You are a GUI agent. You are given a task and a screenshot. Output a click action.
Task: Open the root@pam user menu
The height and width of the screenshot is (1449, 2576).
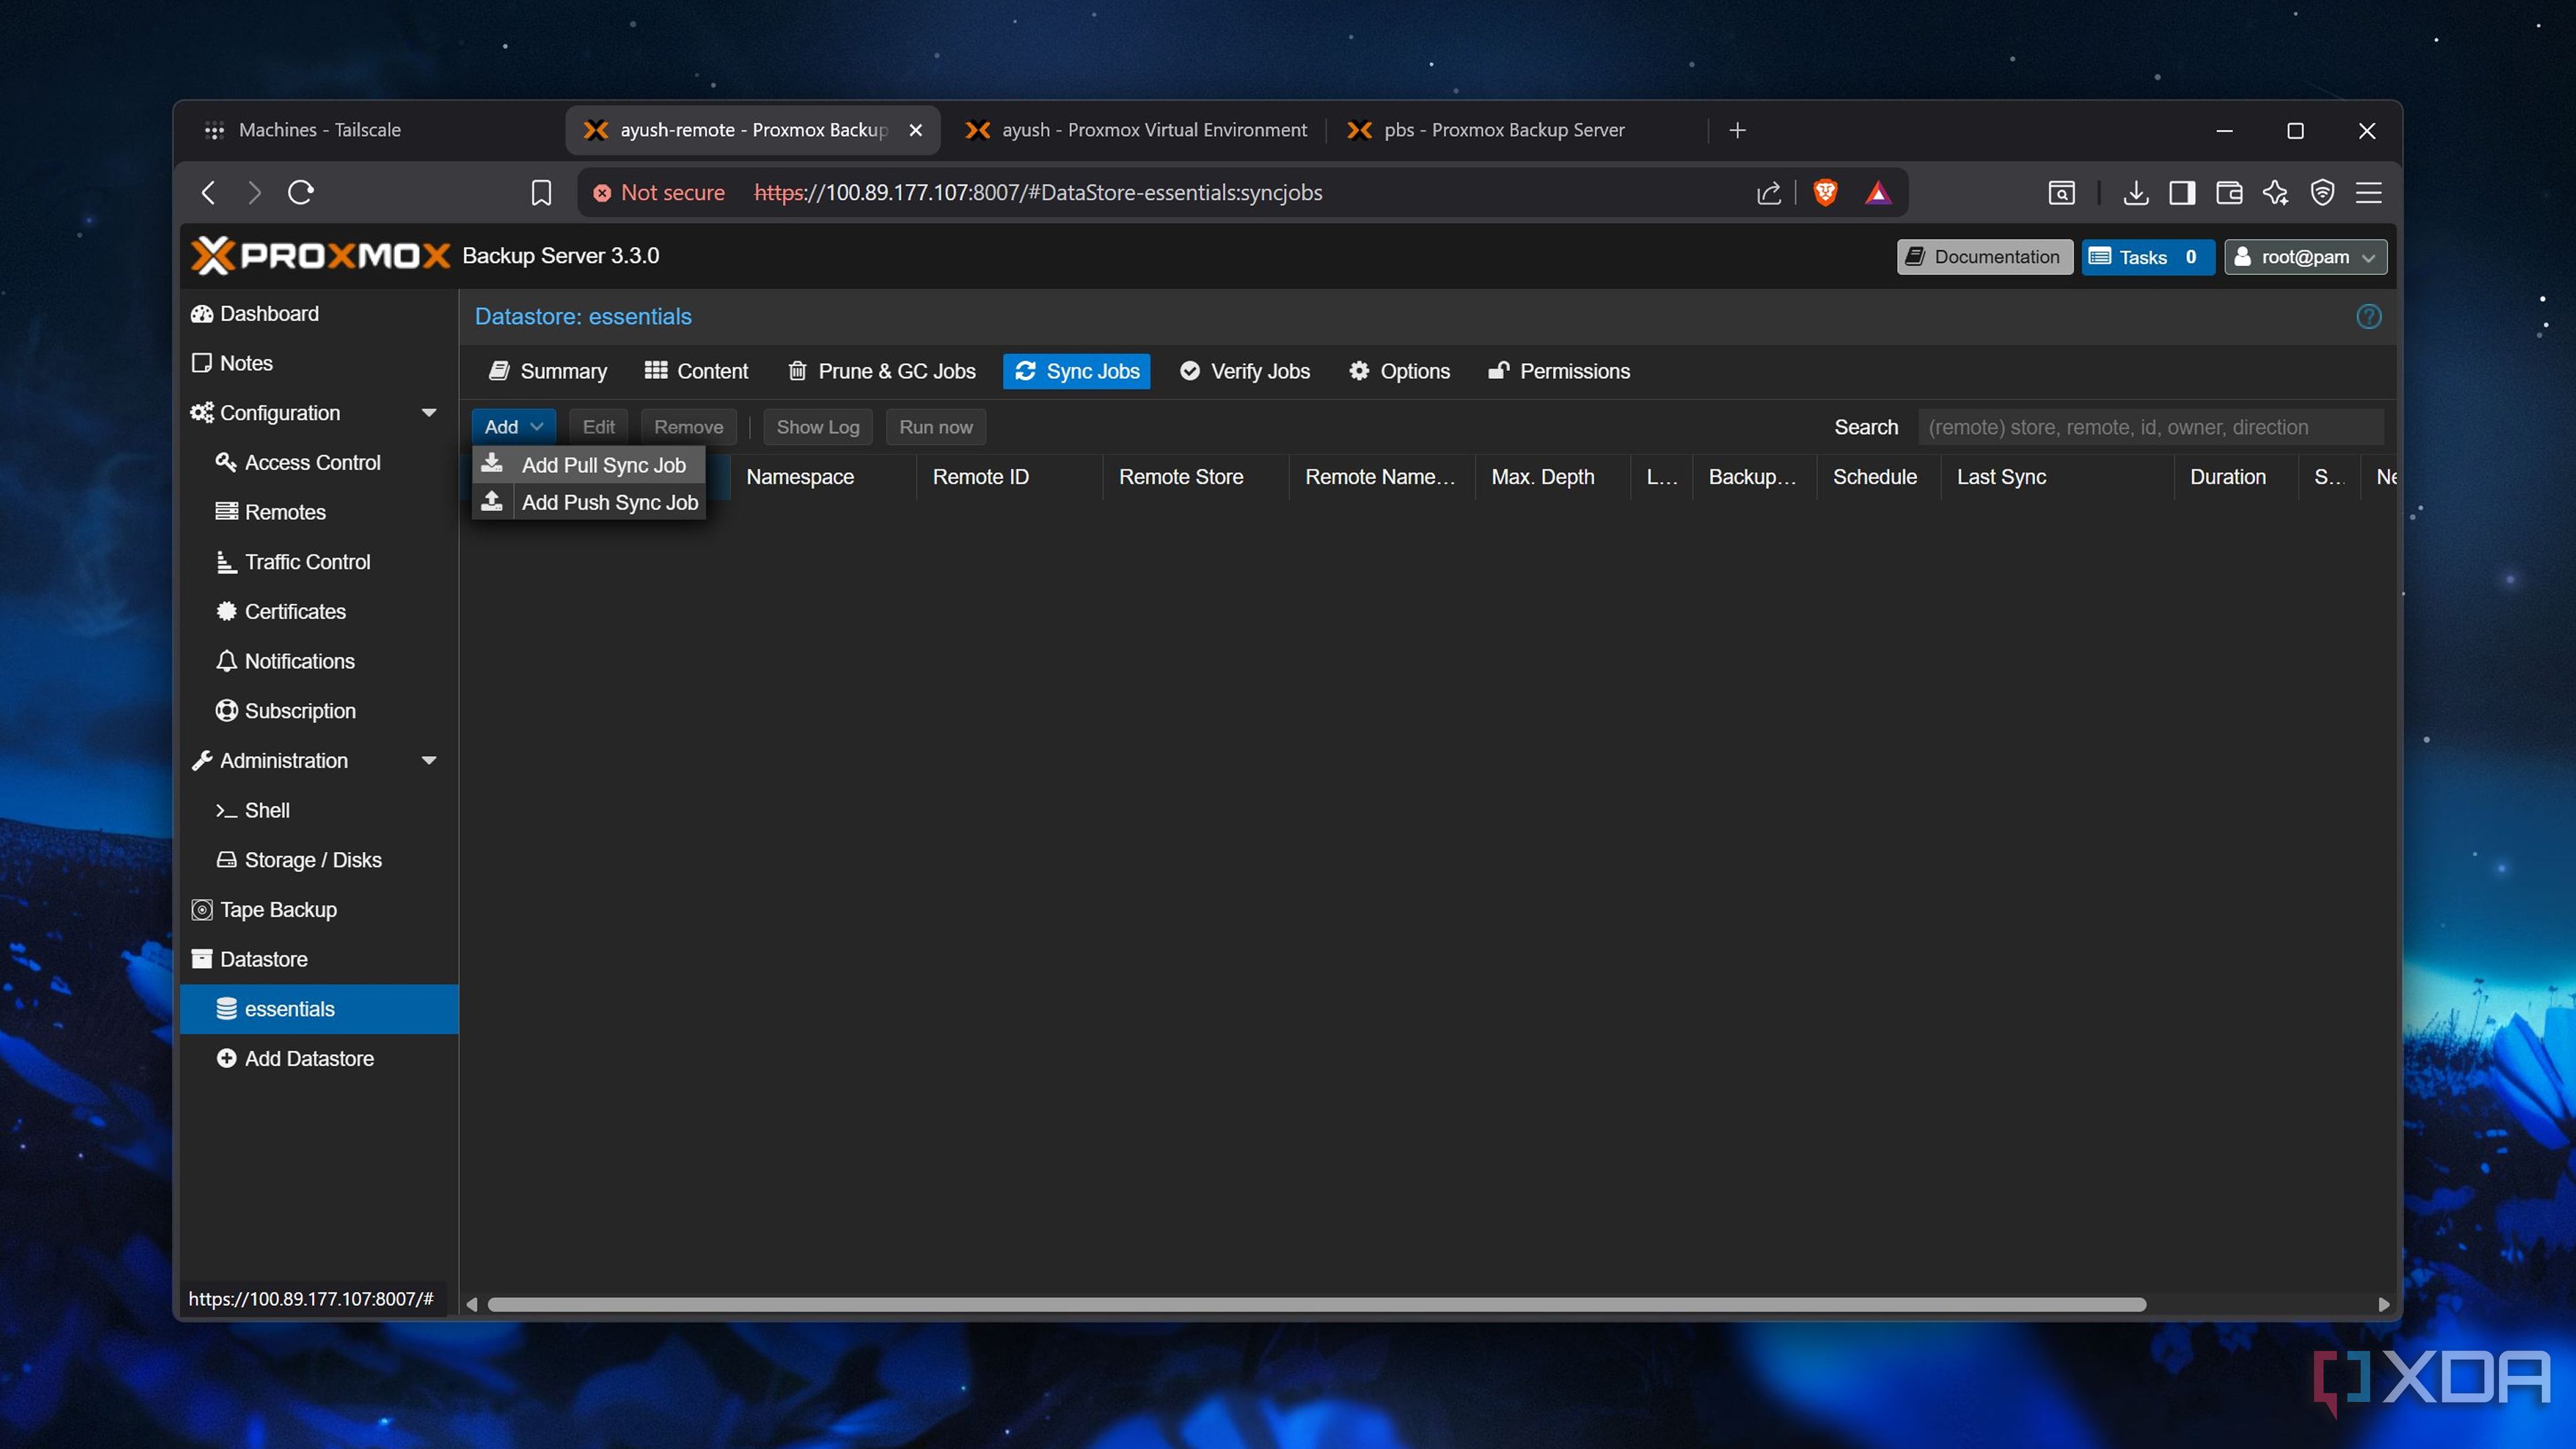[x=2305, y=257]
